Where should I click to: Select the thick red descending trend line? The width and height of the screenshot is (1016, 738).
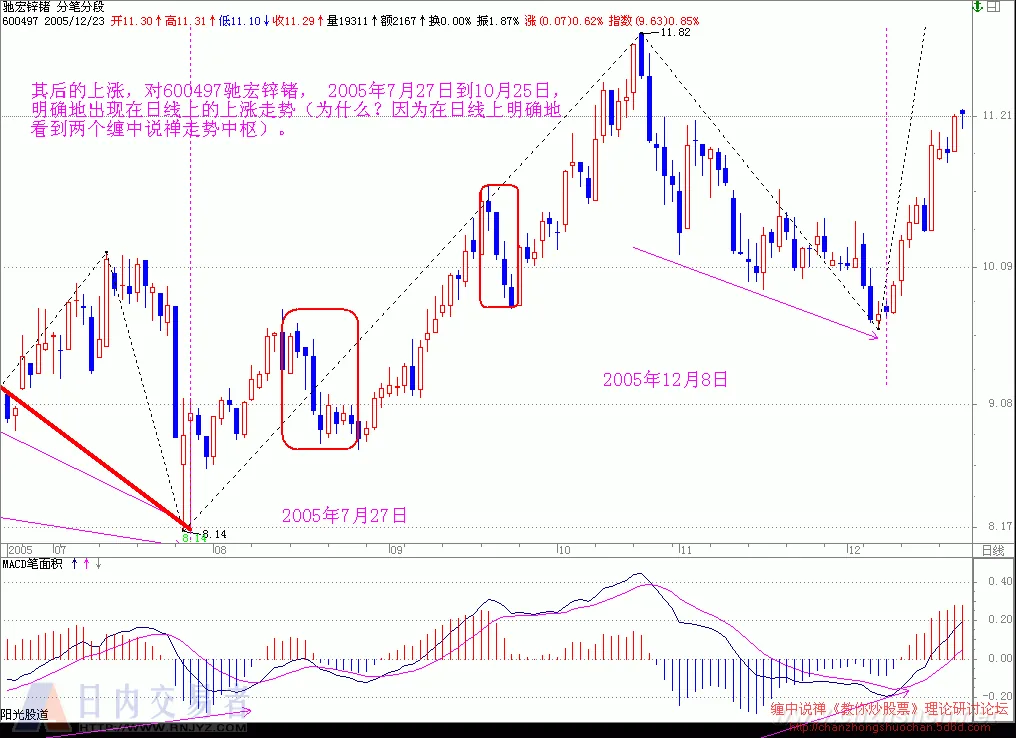[x=95, y=457]
